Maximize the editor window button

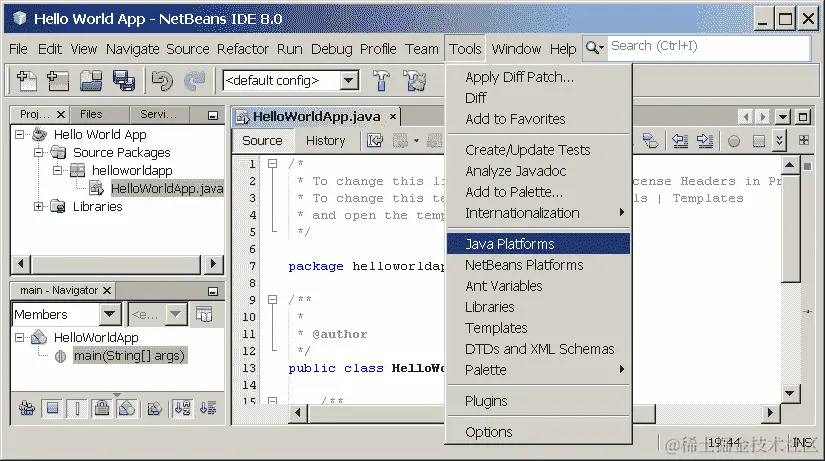[x=803, y=117]
